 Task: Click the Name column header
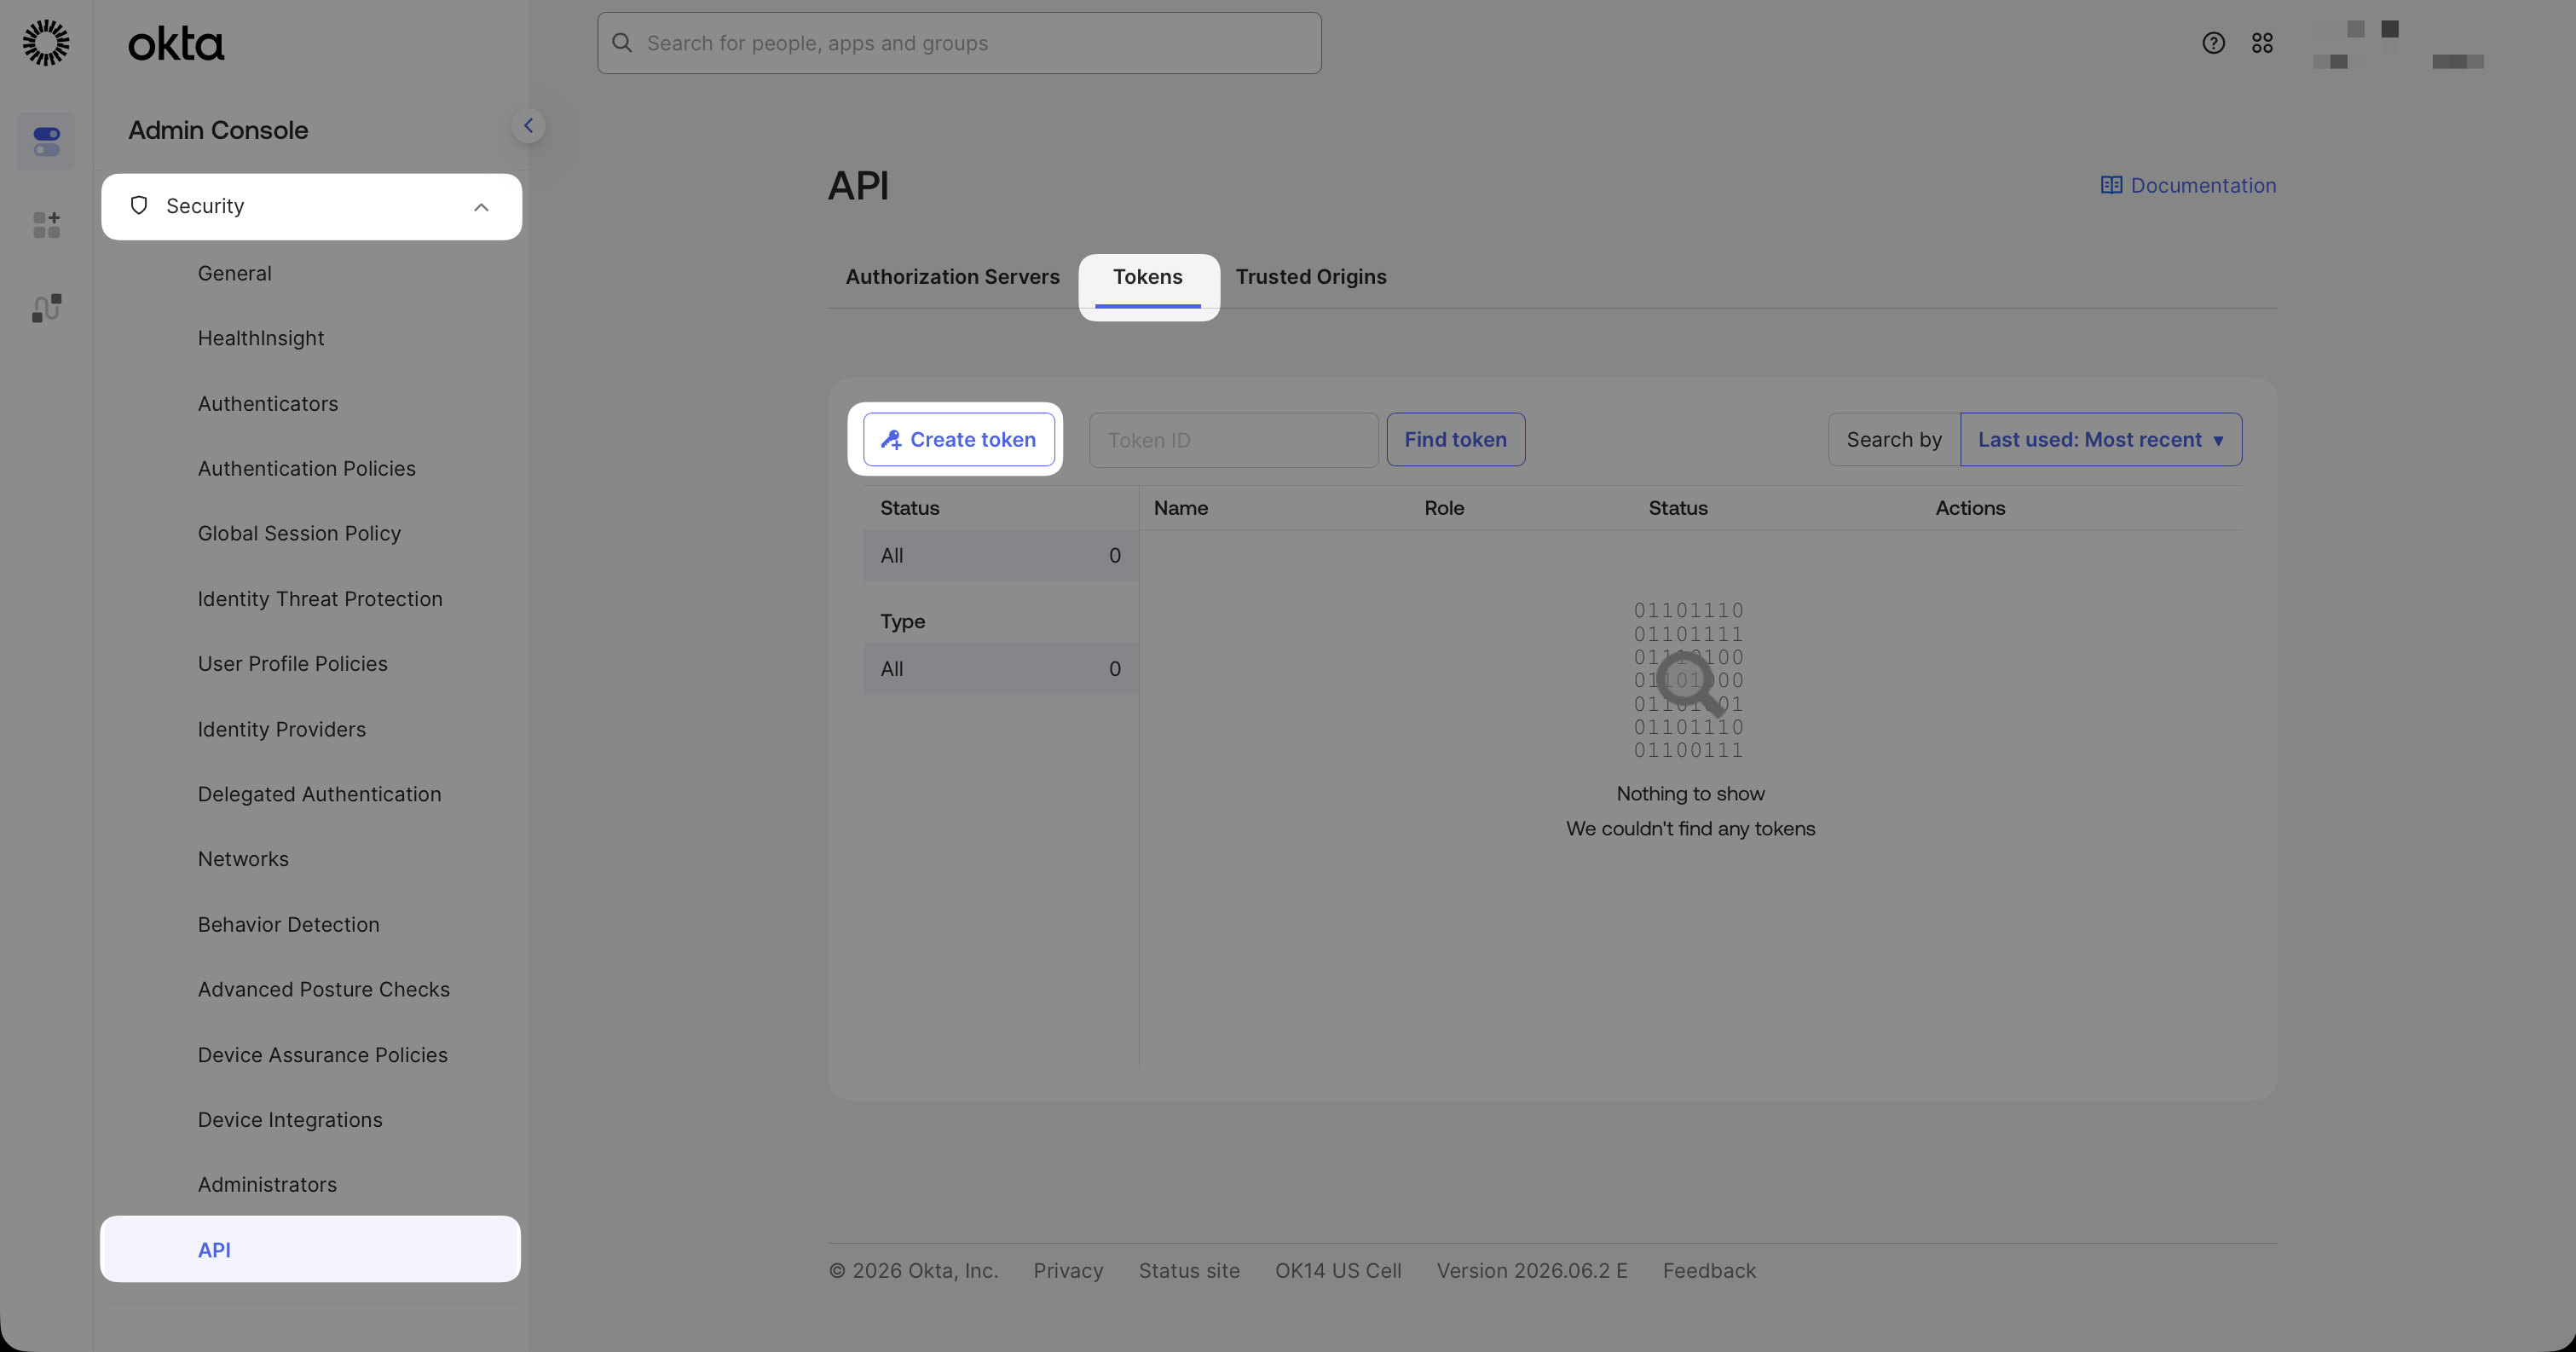tap(1180, 508)
